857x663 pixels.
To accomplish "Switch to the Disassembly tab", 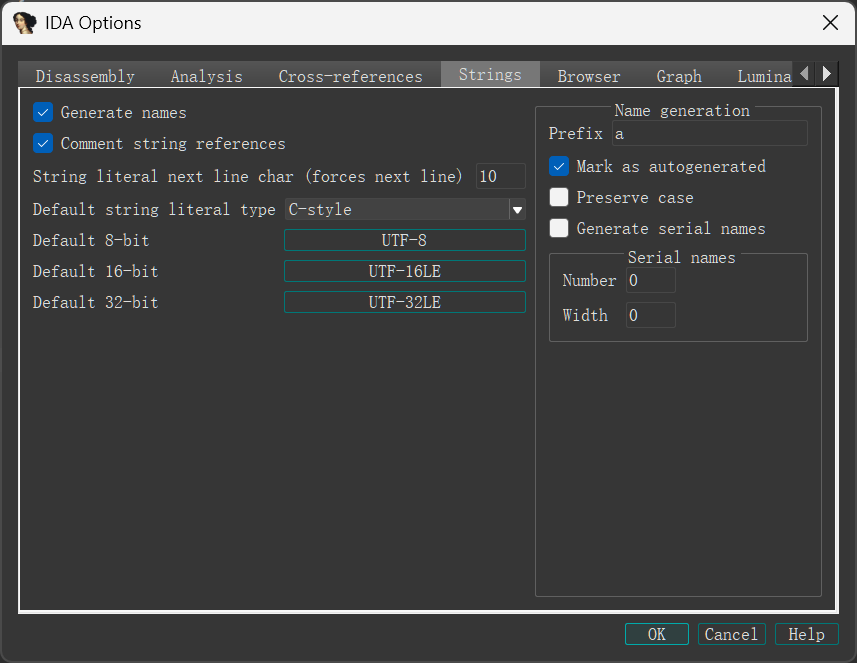I will (x=85, y=76).
